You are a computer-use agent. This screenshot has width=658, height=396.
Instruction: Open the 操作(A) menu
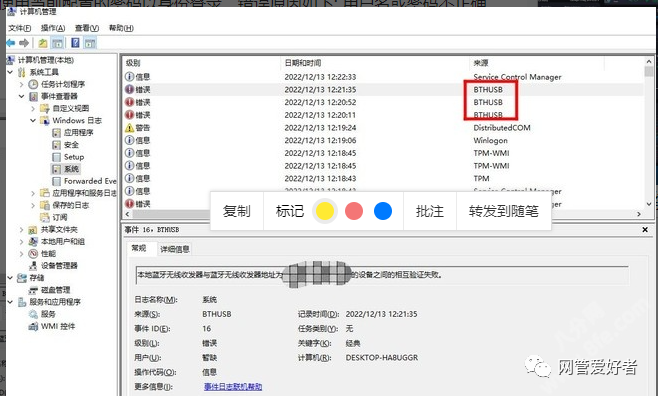pos(53,28)
